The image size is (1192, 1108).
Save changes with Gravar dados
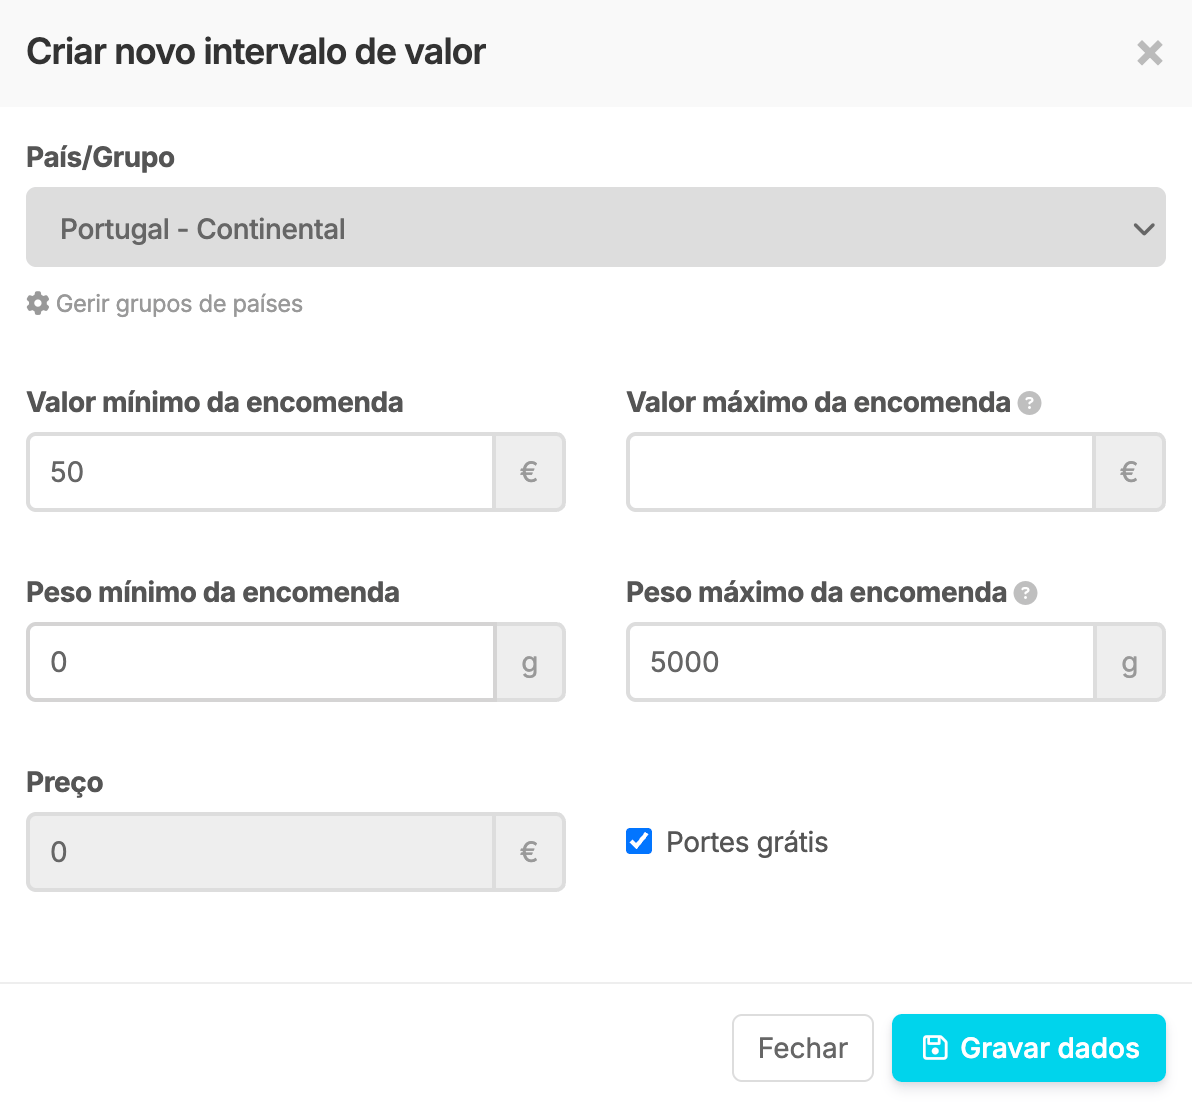tap(1028, 1048)
